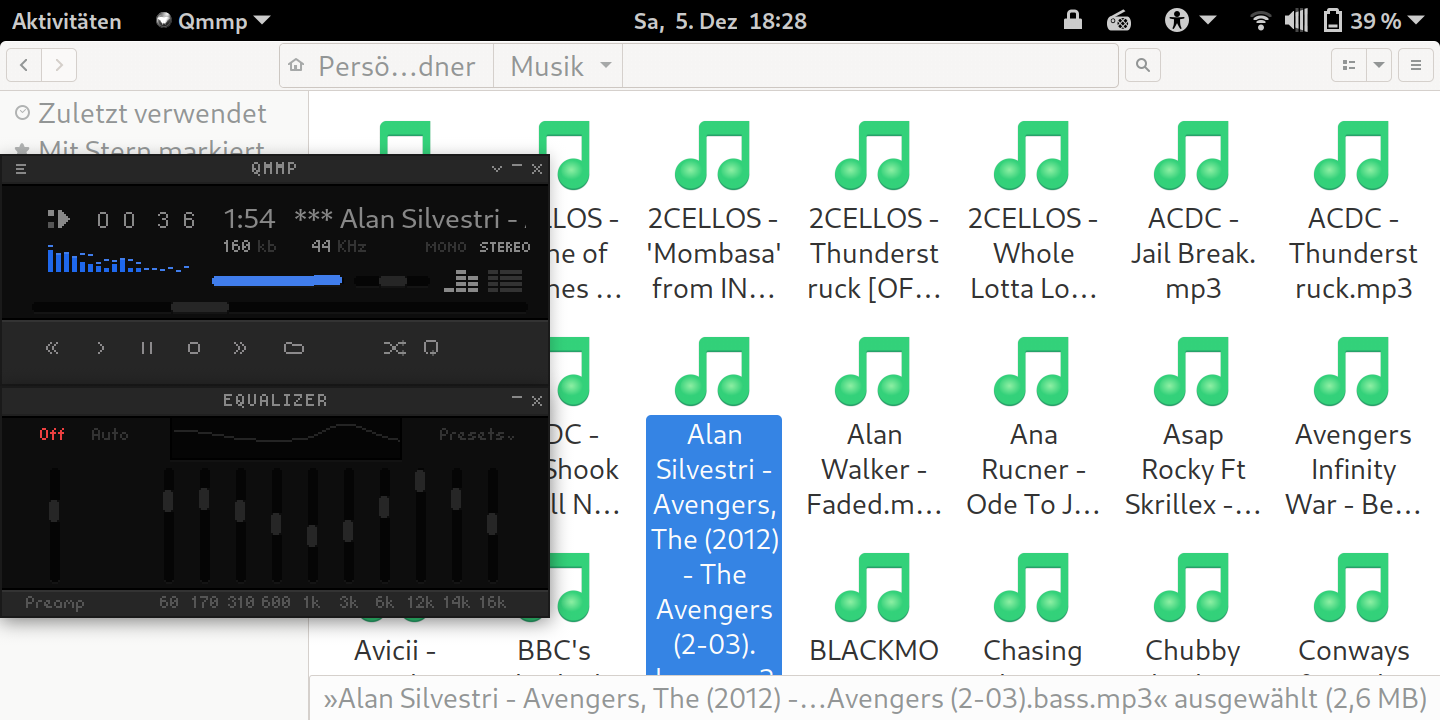1440x720 pixels.
Task: Turn equalizer on via Off button
Action: [52, 434]
